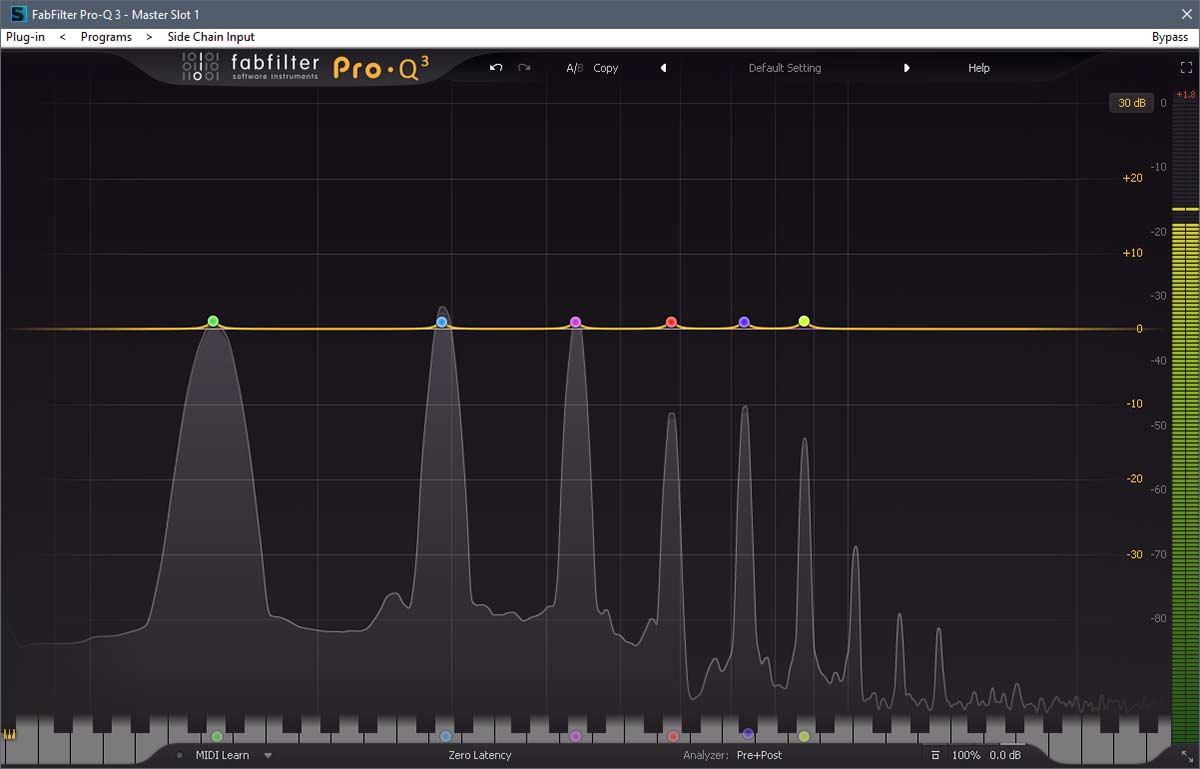This screenshot has height=769, width=1200.
Task: Click the Pro·Q 3 product name
Action: click(382, 67)
